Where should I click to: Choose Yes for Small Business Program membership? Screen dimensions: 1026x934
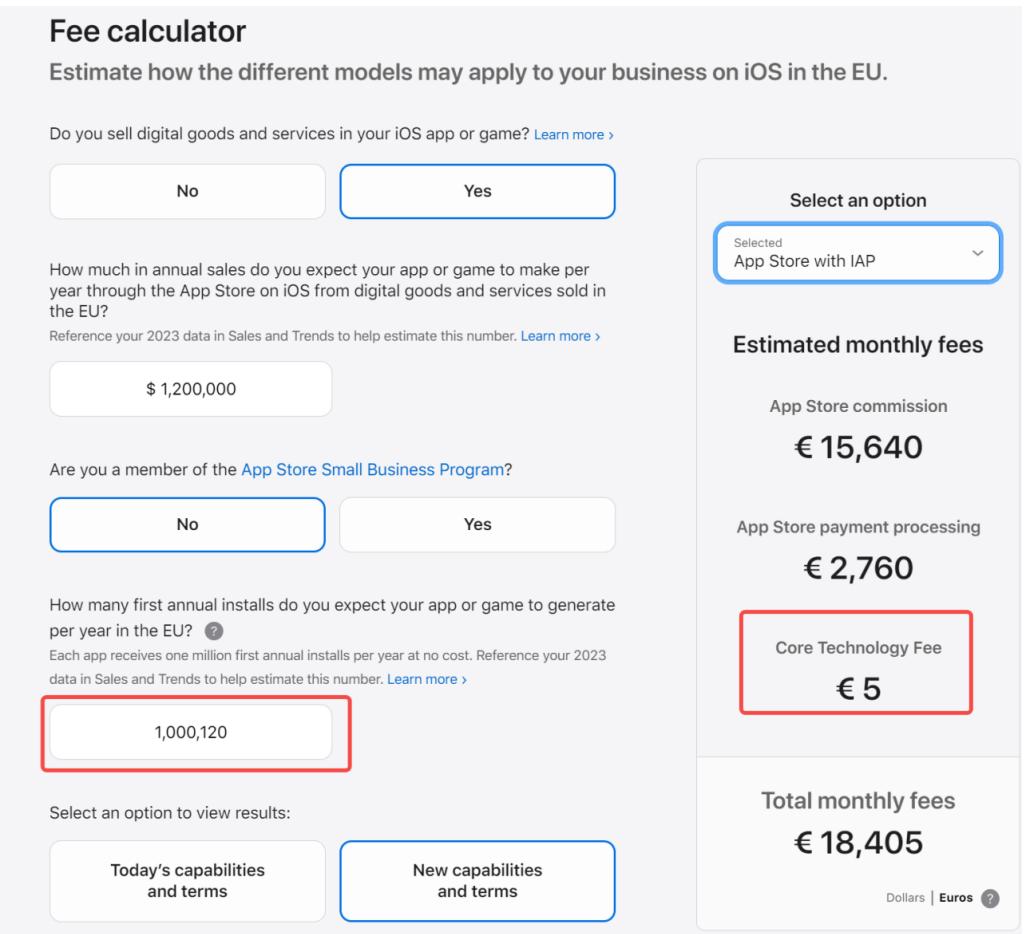click(477, 524)
